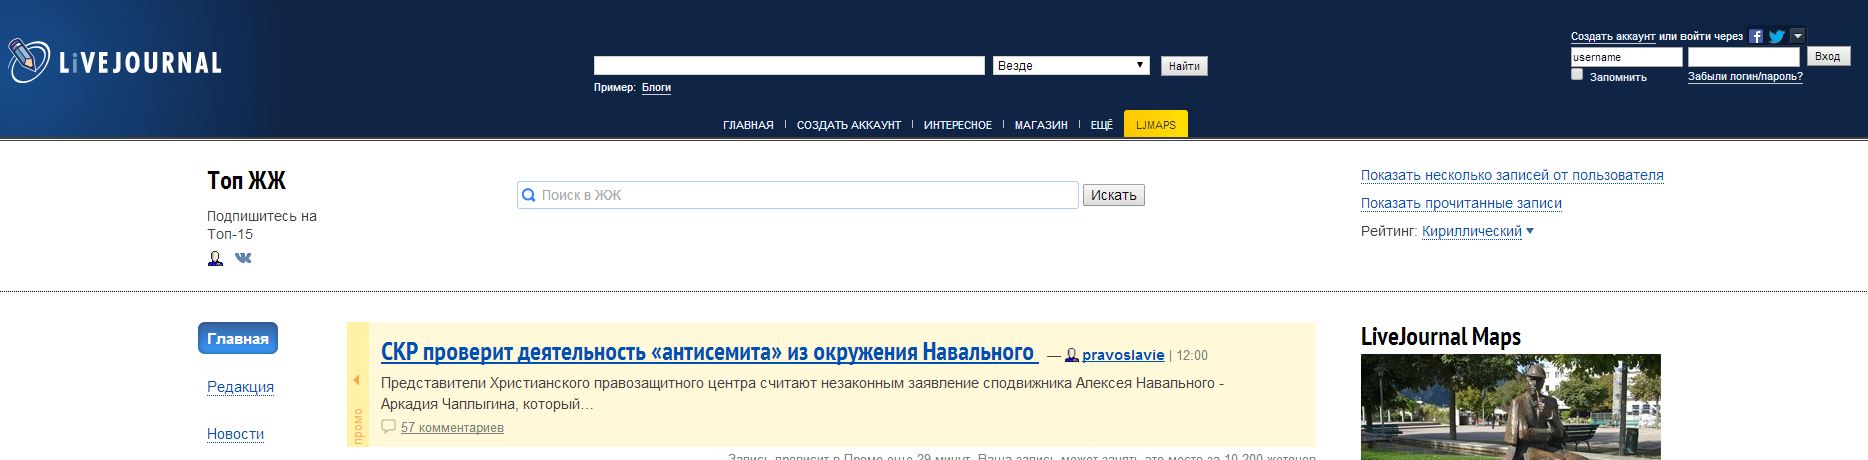The width and height of the screenshot is (1868, 460).
Task: Subscribe to Top-15 via LiveJournal user icon
Action: [x=215, y=258]
